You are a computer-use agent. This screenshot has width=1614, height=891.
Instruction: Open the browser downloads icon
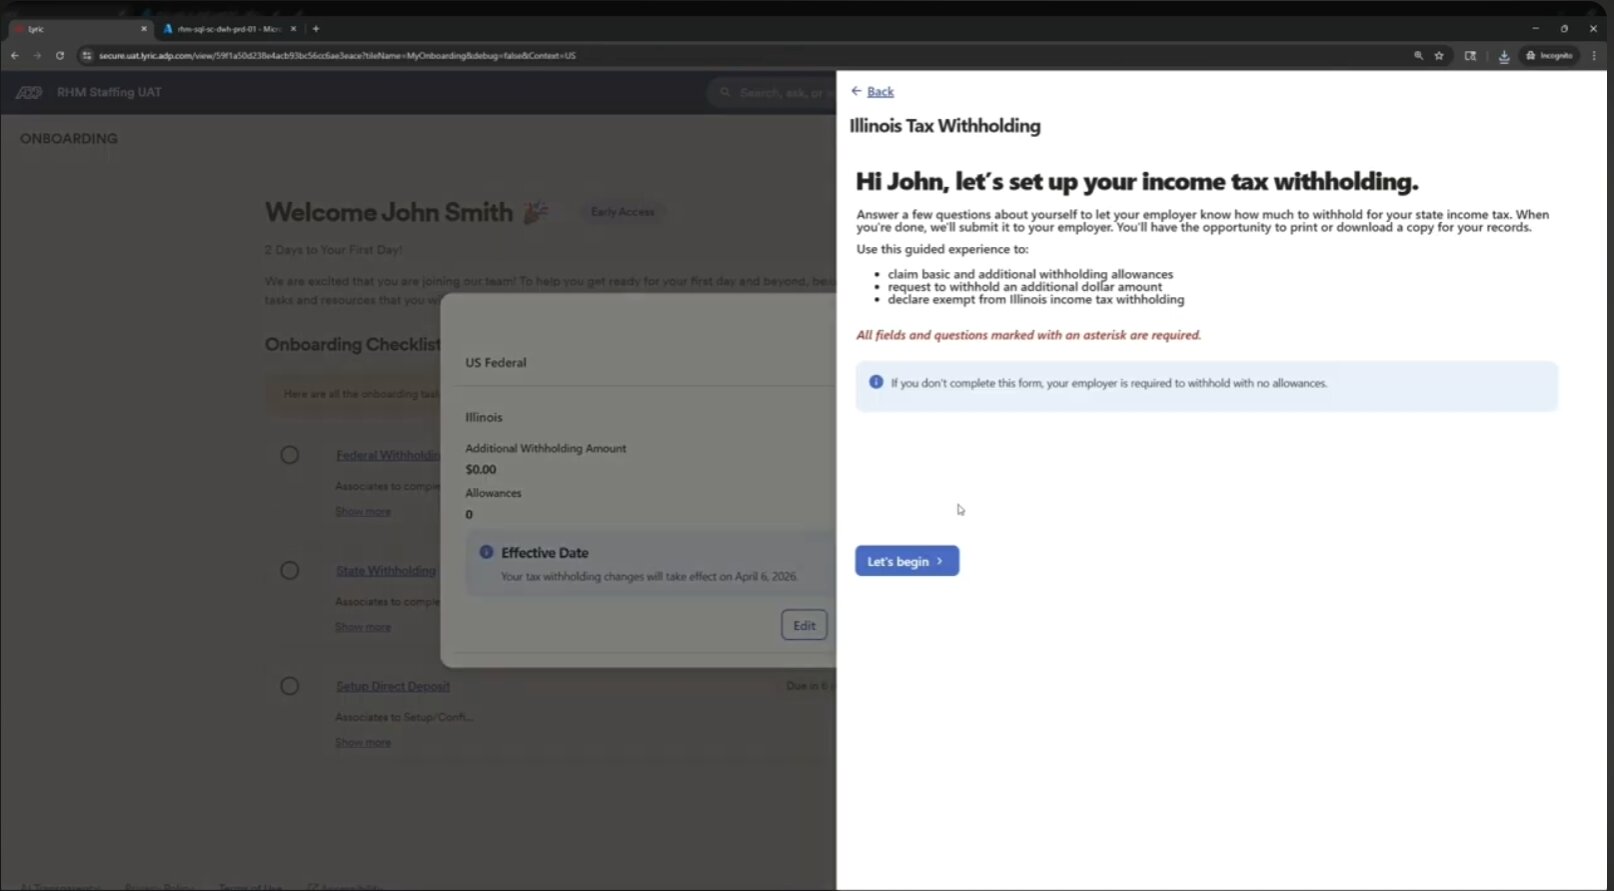1504,56
